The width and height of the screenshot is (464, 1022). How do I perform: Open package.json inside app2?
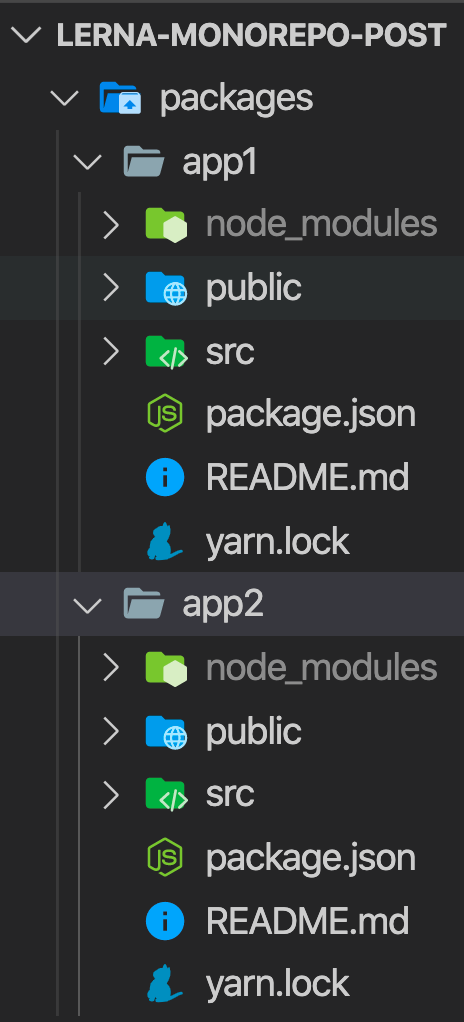tap(311, 858)
